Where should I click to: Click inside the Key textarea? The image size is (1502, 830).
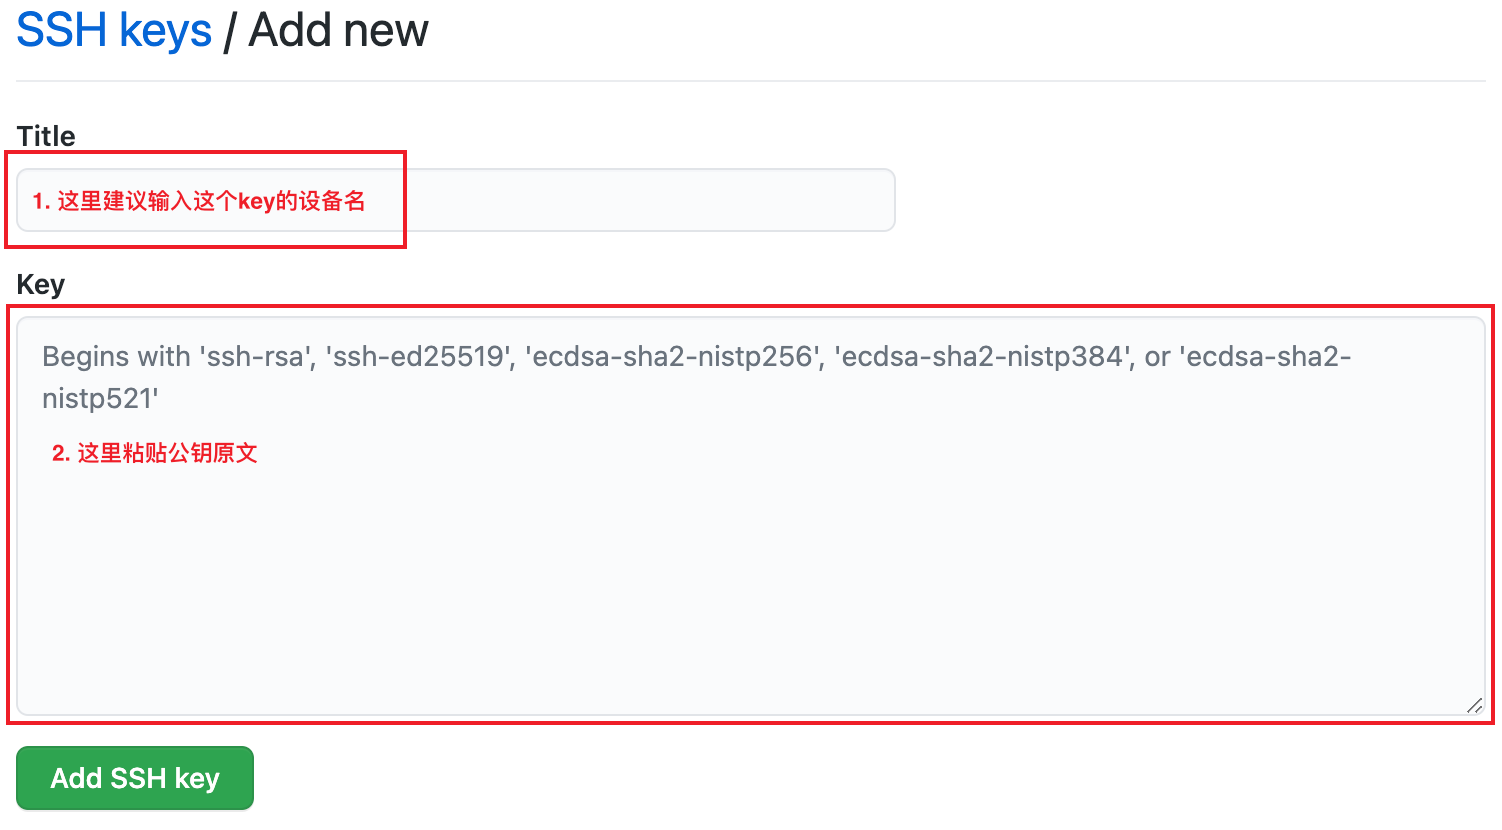[x=751, y=516]
